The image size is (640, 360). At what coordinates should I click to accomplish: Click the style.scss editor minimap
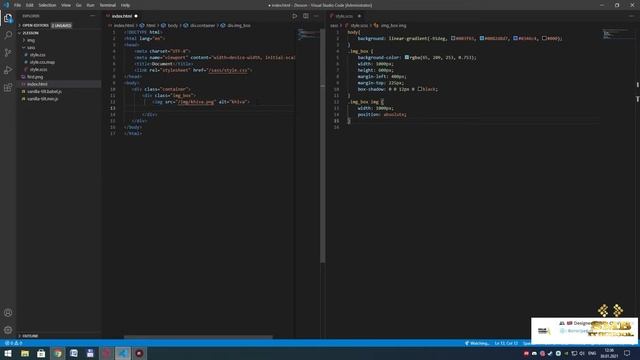pyautogui.click(x=618, y=33)
